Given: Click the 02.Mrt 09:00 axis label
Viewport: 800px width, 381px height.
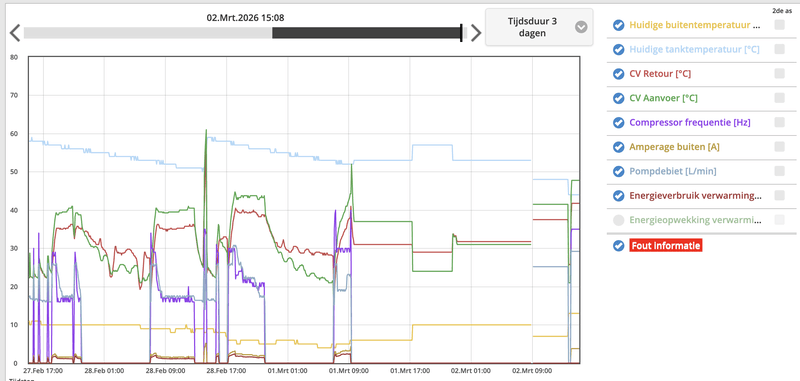Looking at the screenshot, I should [532, 371].
